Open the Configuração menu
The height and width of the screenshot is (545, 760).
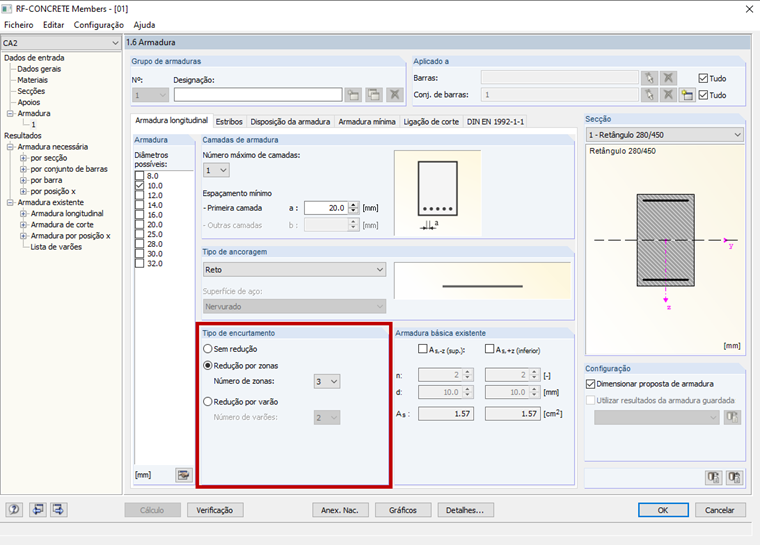pyautogui.click(x=98, y=25)
